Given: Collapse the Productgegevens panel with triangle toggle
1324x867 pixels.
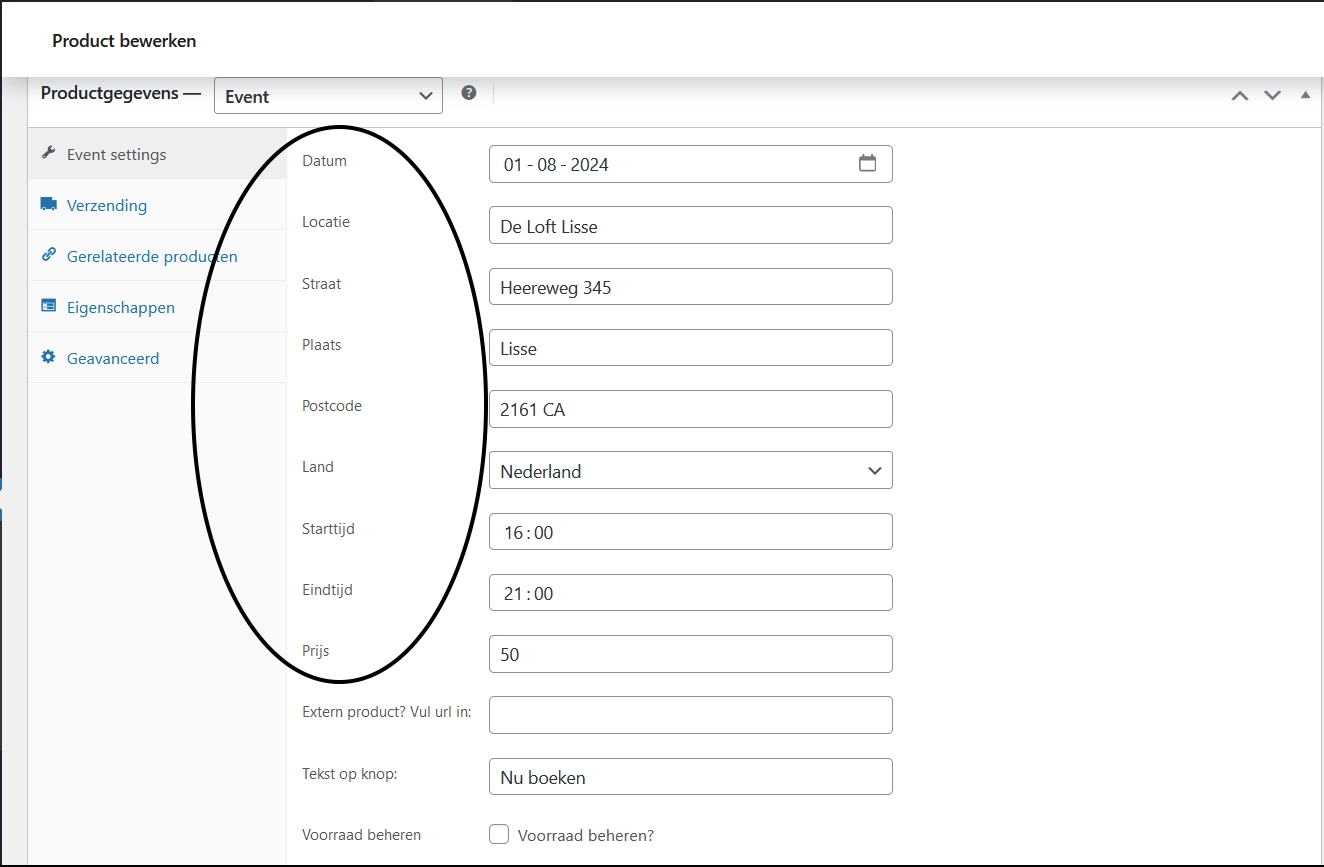Looking at the screenshot, I should point(1305,95).
